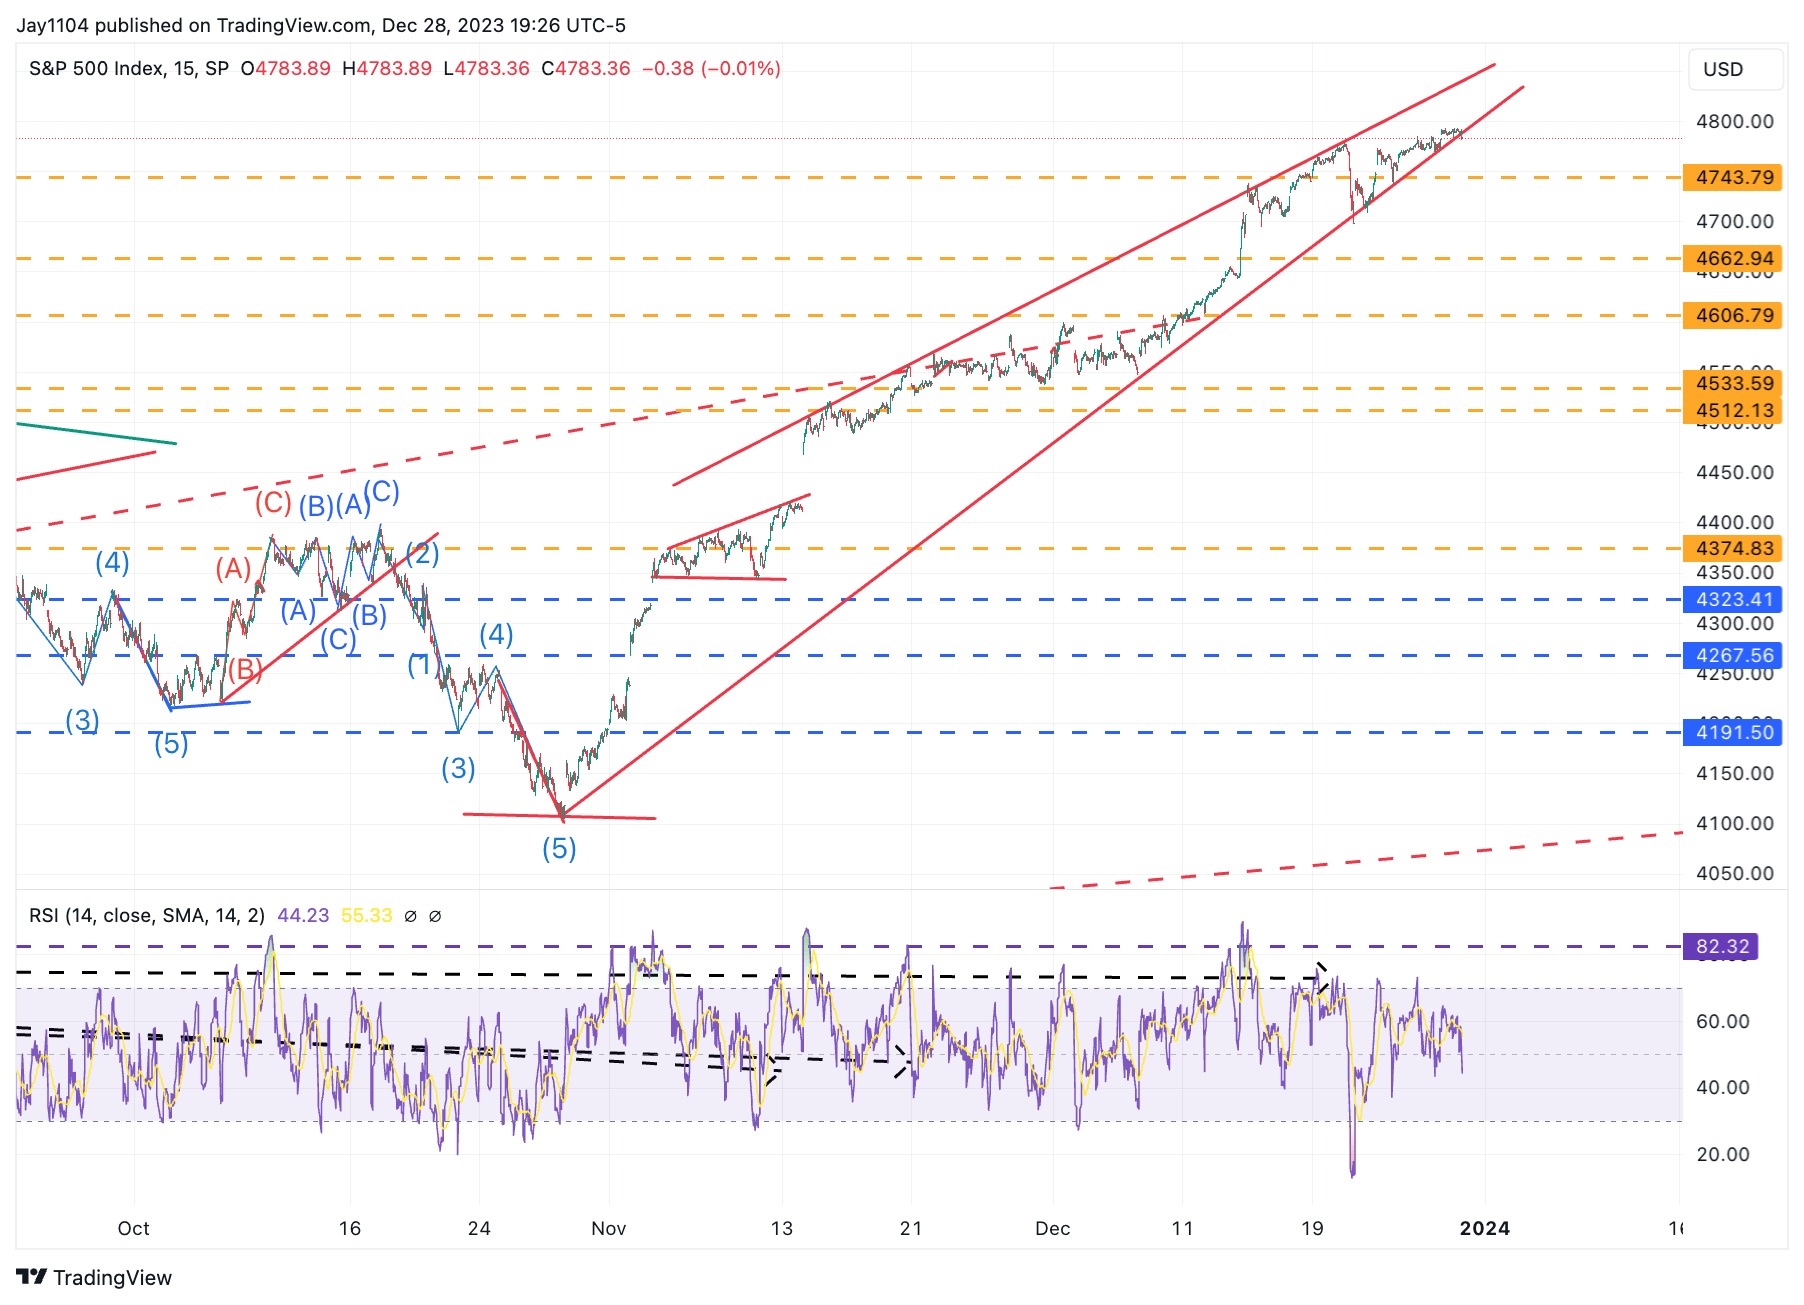Image resolution: width=1804 pixels, height=1305 pixels.
Task: Select the 4323.41 blue price label
Action: pyautogui.click(x=1734, y=599)
